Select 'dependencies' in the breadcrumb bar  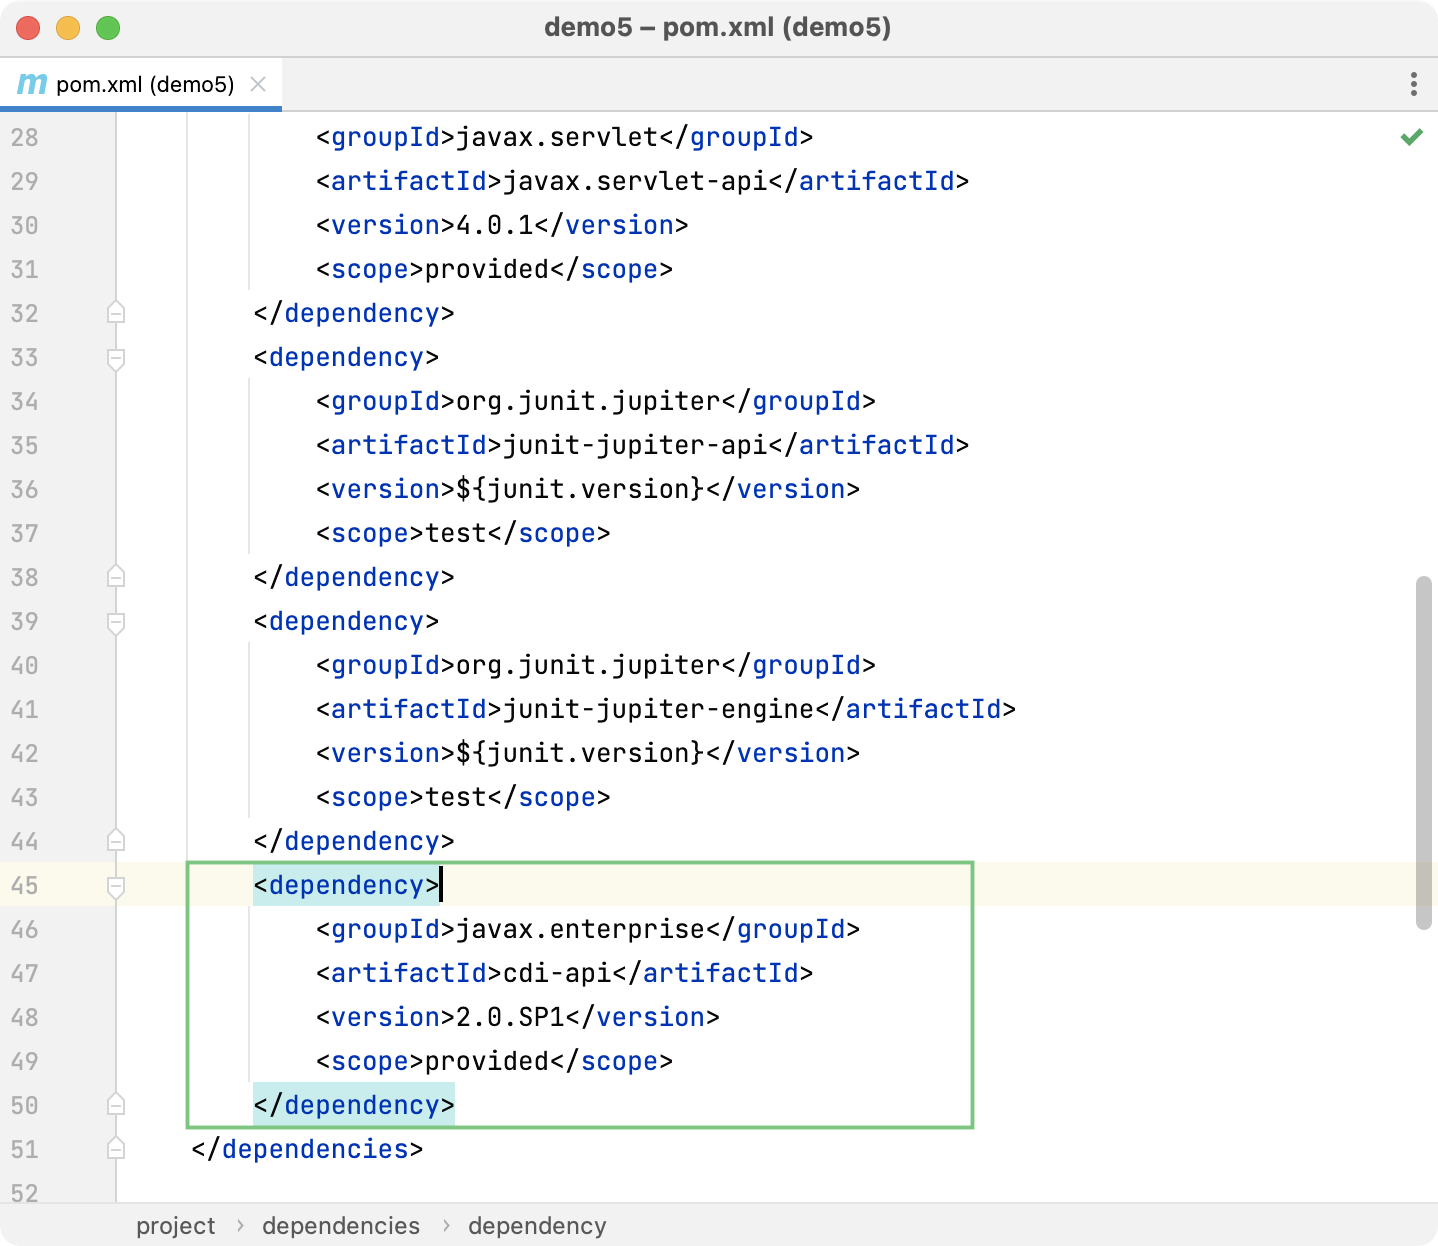point(341,1226)
